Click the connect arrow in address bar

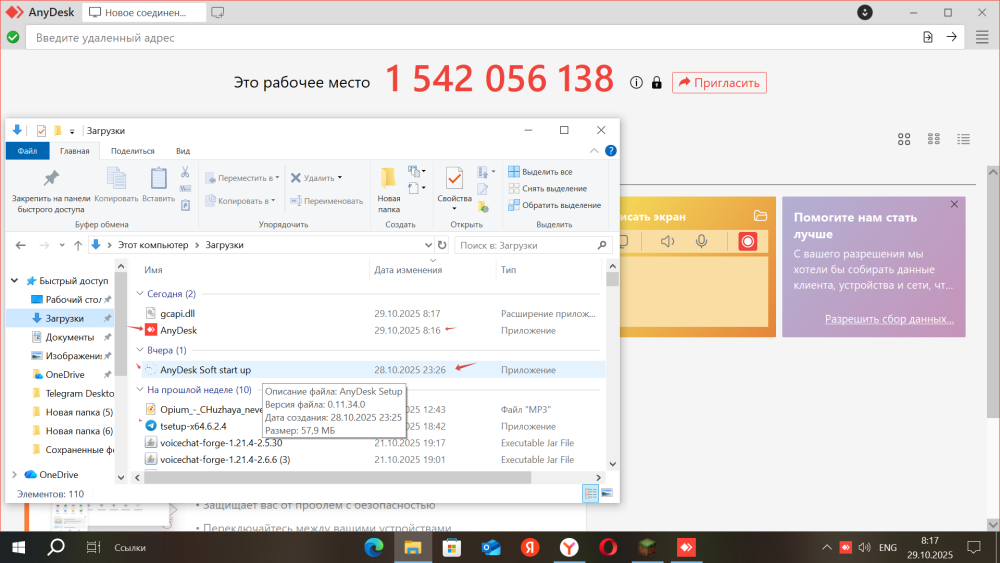[x=952, y=37]
